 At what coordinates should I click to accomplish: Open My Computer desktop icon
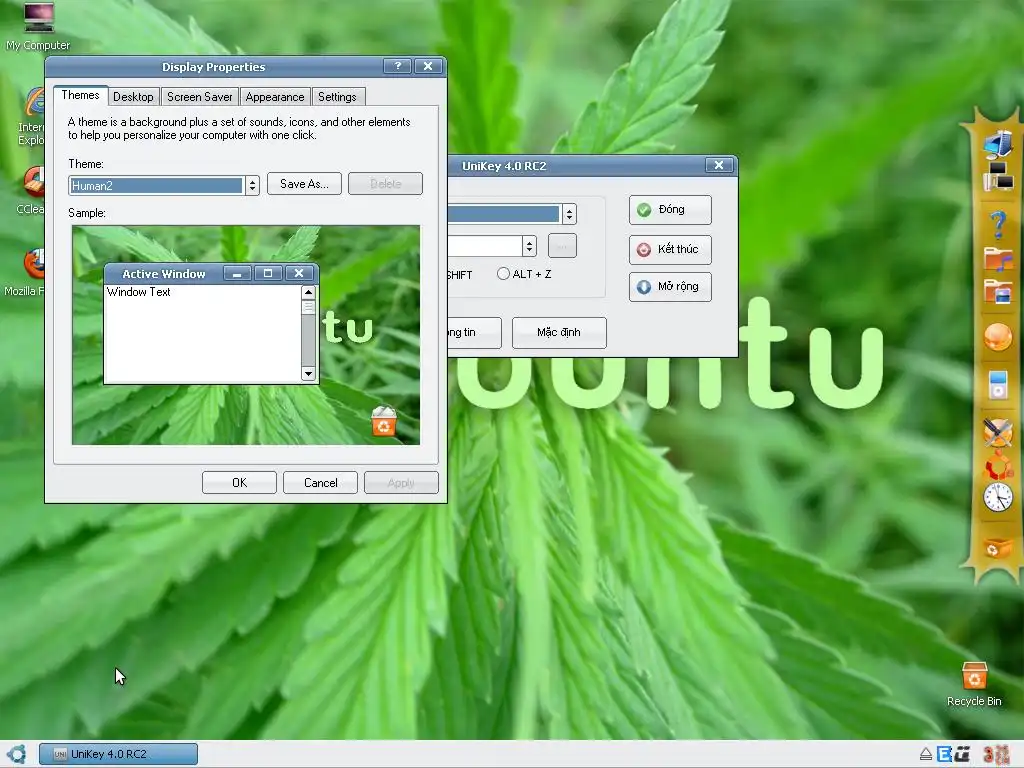[38, 26]
